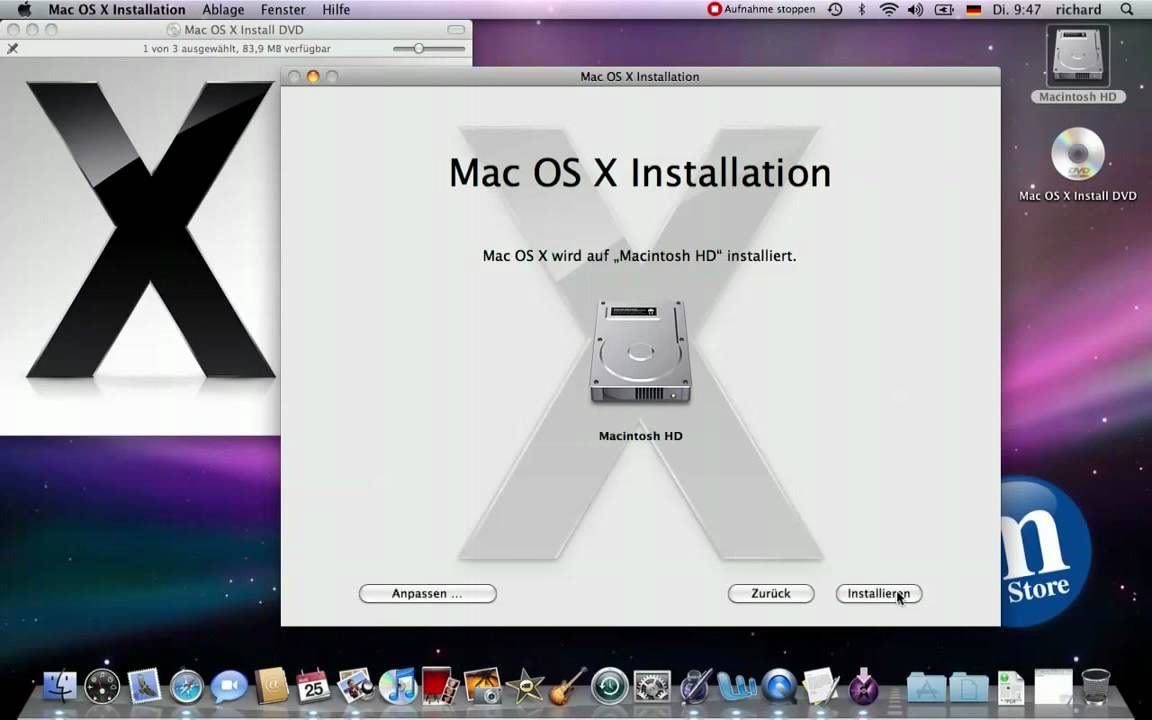Open battery status menu
This screenshot has height=720, width=1152.
click(943, 10)
